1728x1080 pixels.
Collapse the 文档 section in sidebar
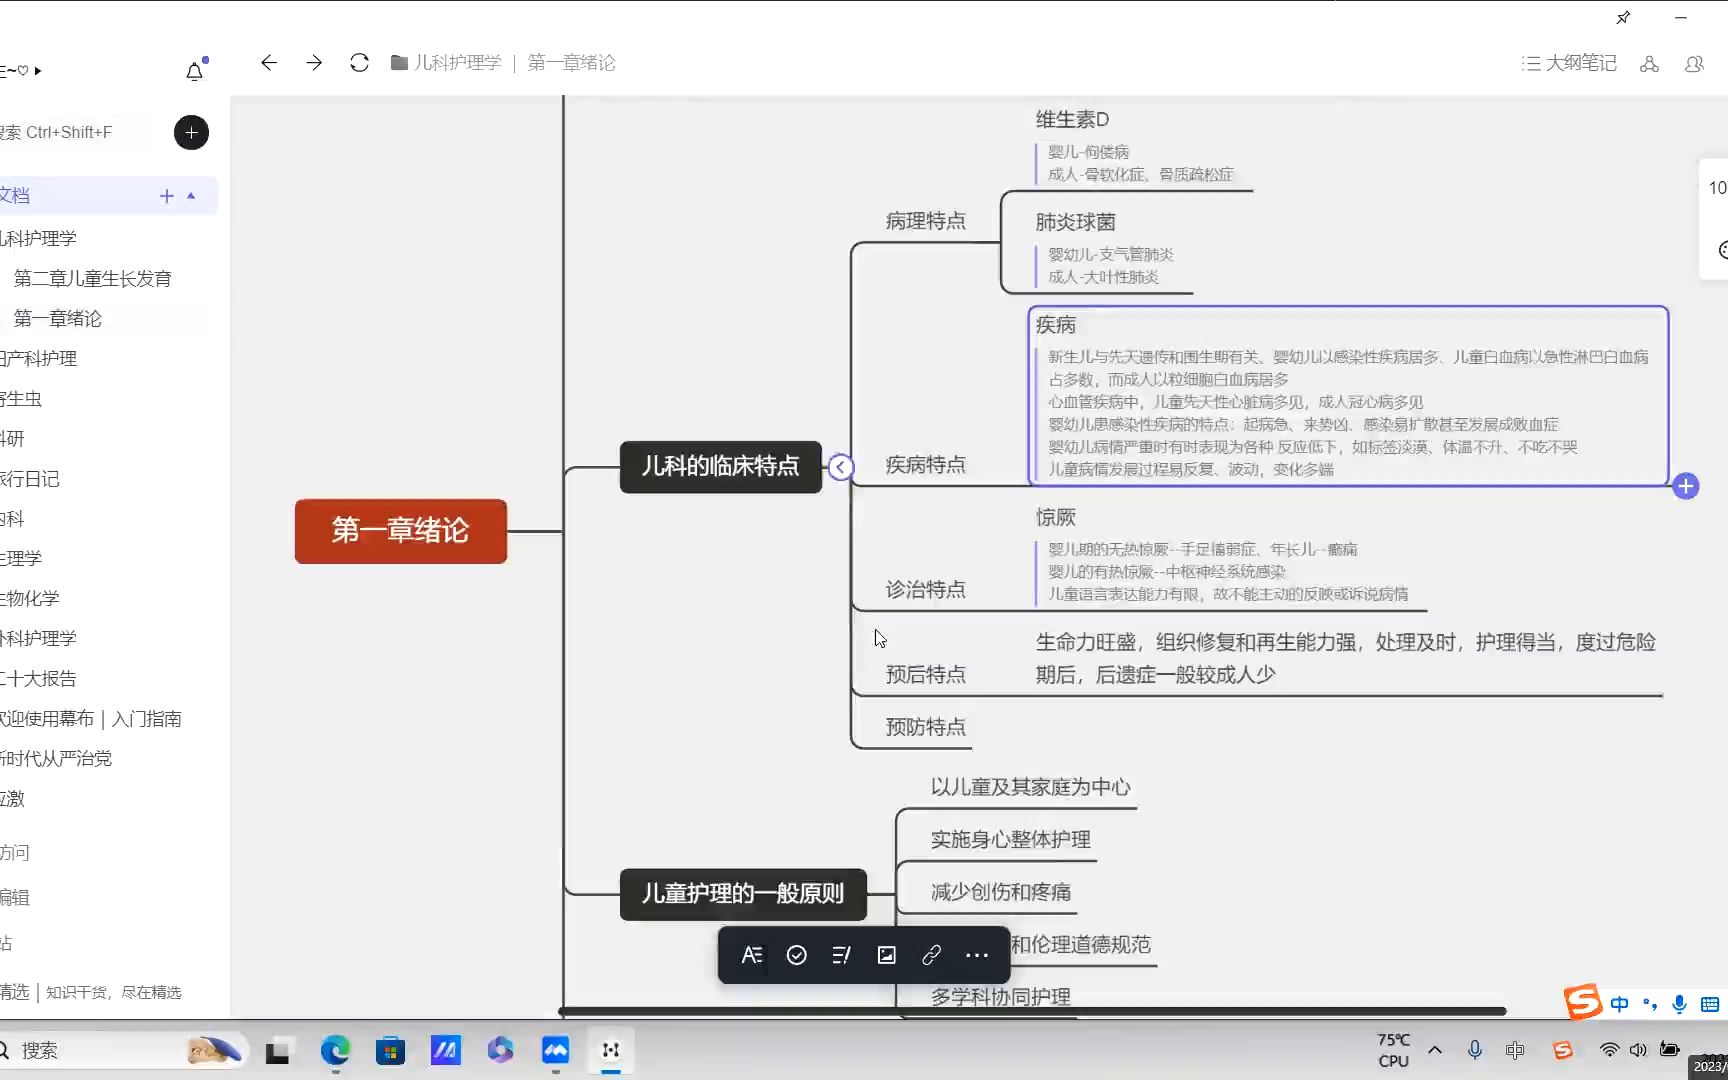(x=191, y=196)
